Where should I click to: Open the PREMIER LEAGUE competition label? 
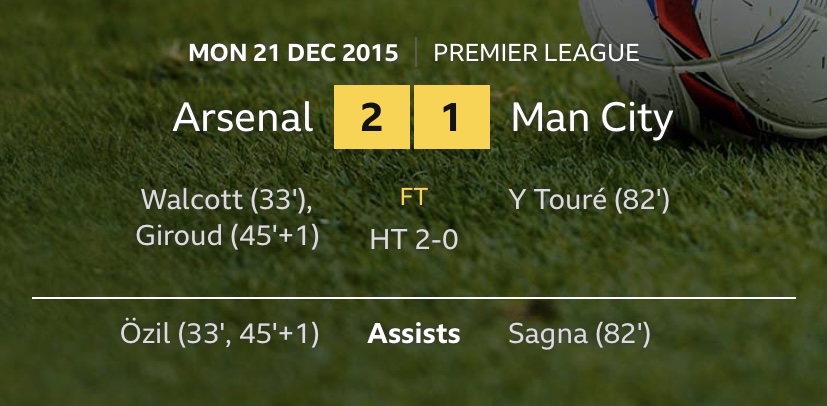536,53
